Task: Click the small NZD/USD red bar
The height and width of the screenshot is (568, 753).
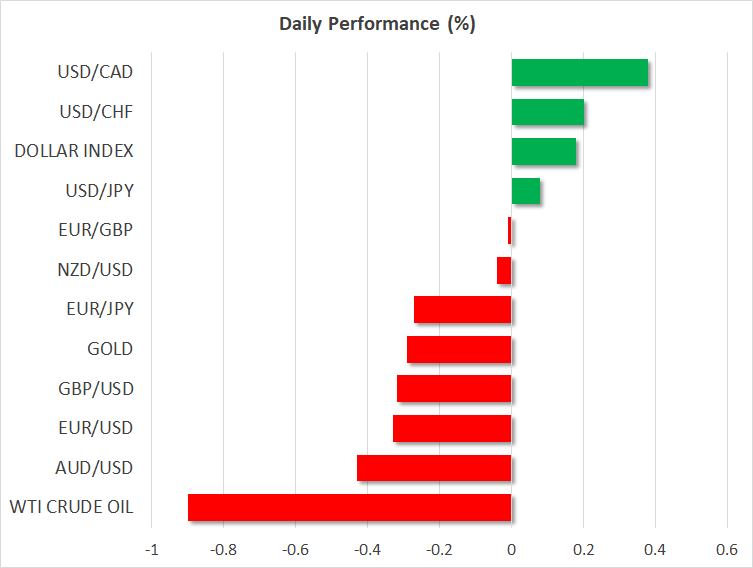Action: coord(504,270)
